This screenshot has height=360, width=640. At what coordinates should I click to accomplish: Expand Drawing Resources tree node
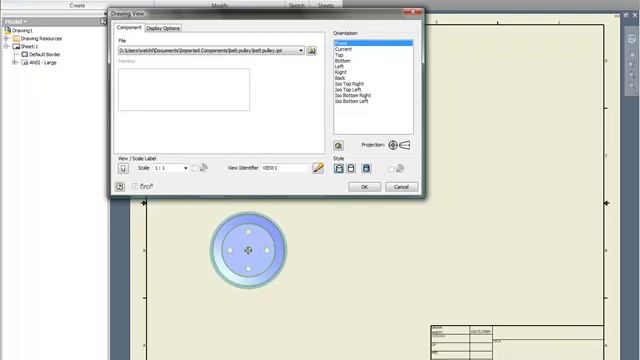(6, 38)
